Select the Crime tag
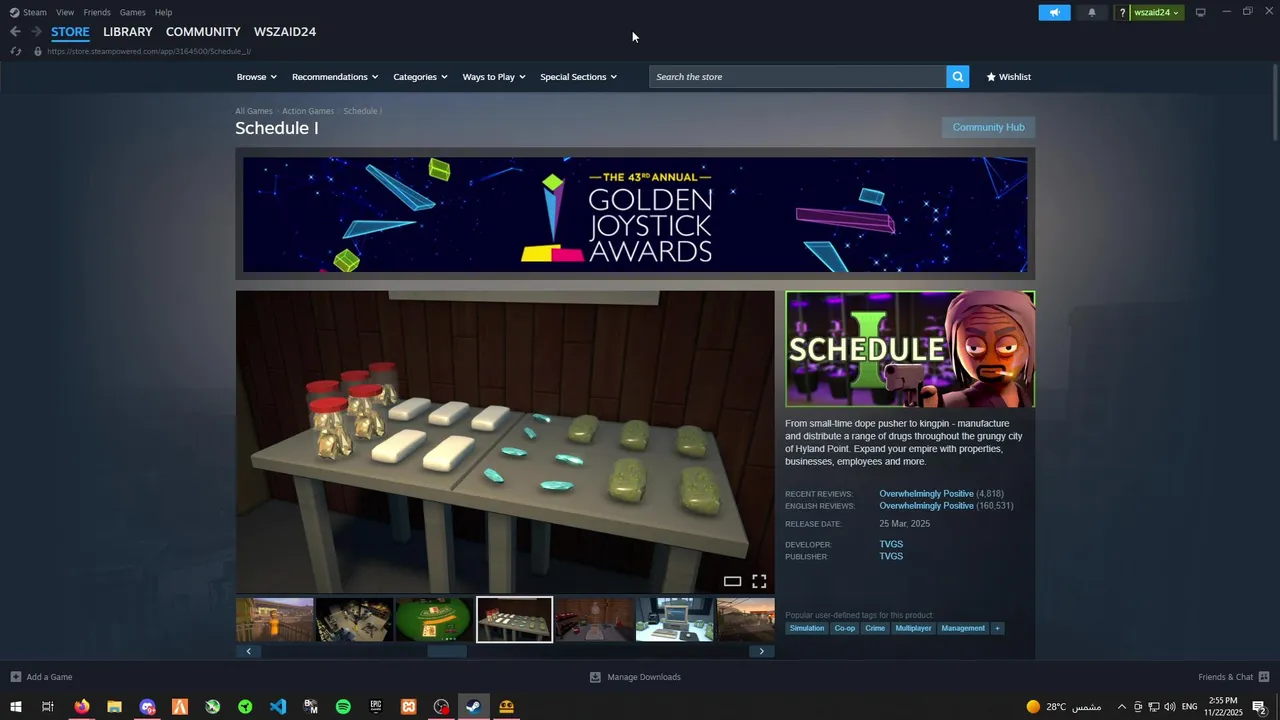Screen dimensions: 1280x720 pos(875,628)
